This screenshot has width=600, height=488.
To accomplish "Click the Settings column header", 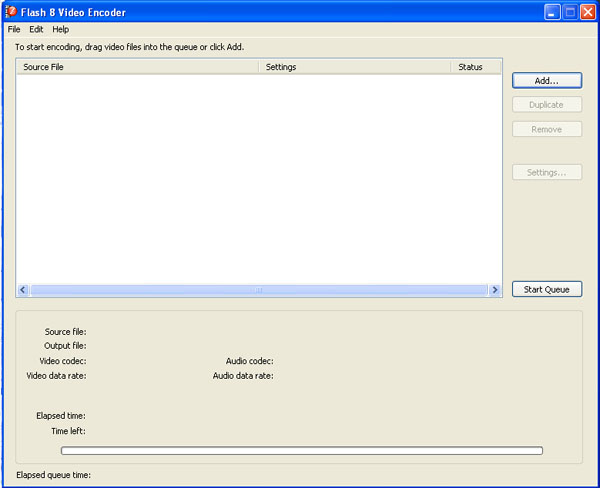I will pyautogui.click(x=355, y=67).
